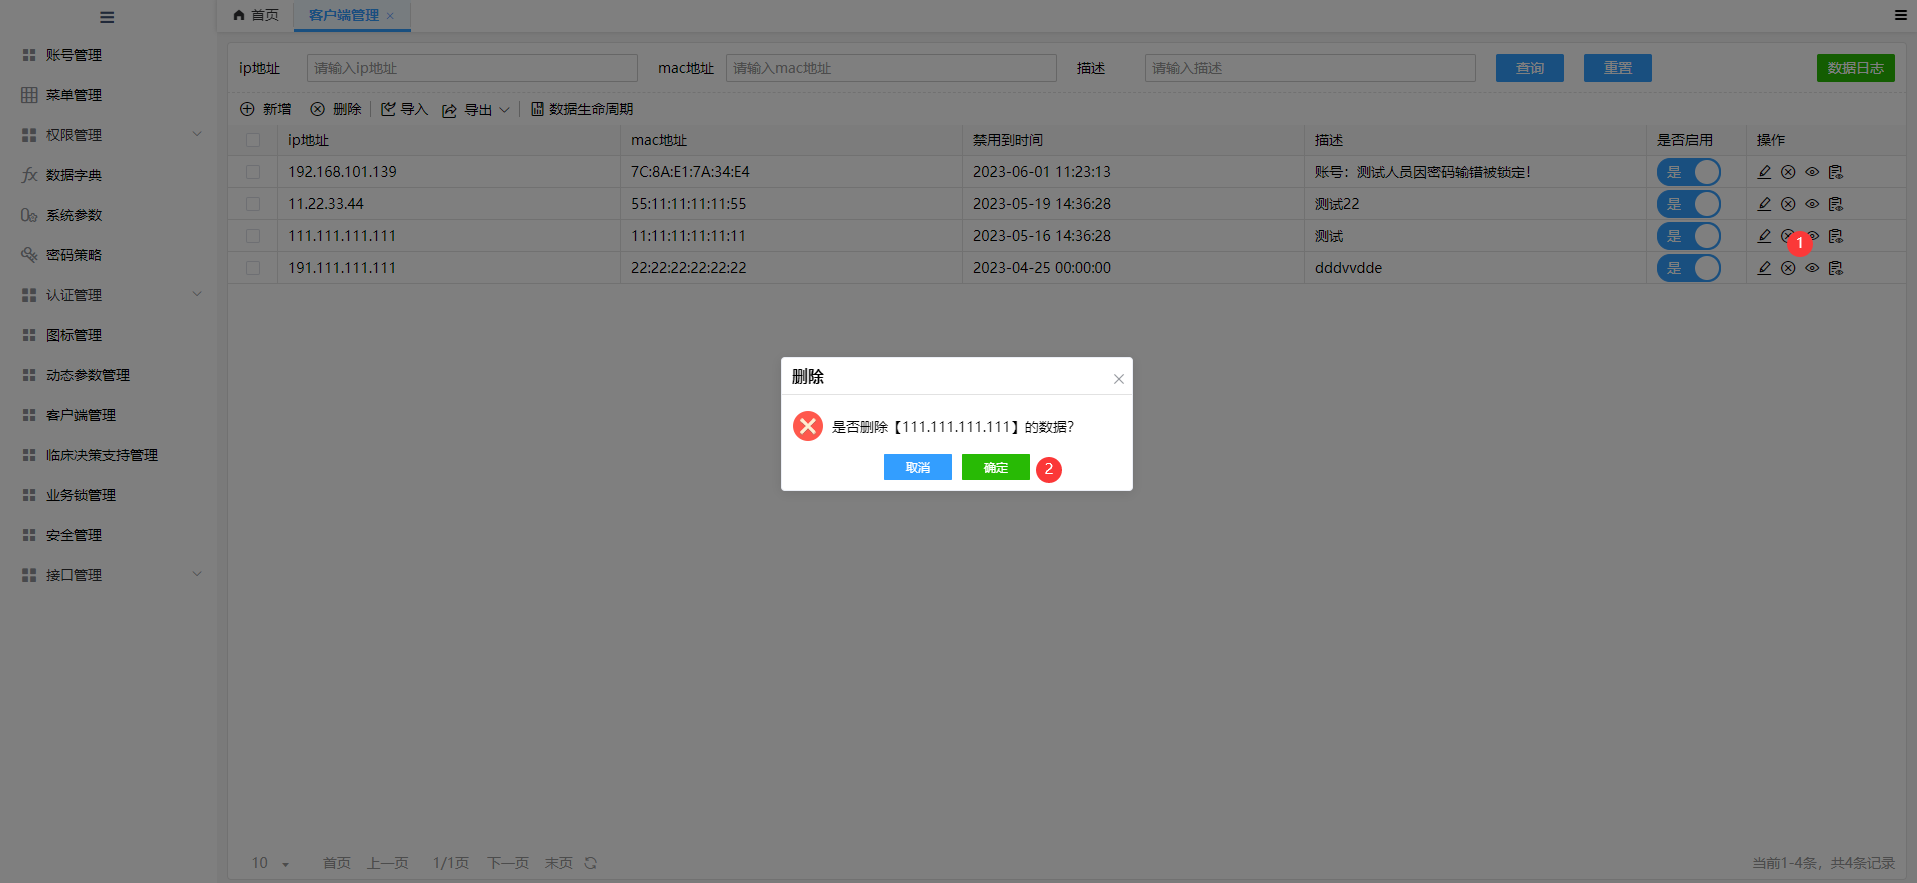Focus the 描述 search input
The image size is (1917, 883).
[1310, 68]
